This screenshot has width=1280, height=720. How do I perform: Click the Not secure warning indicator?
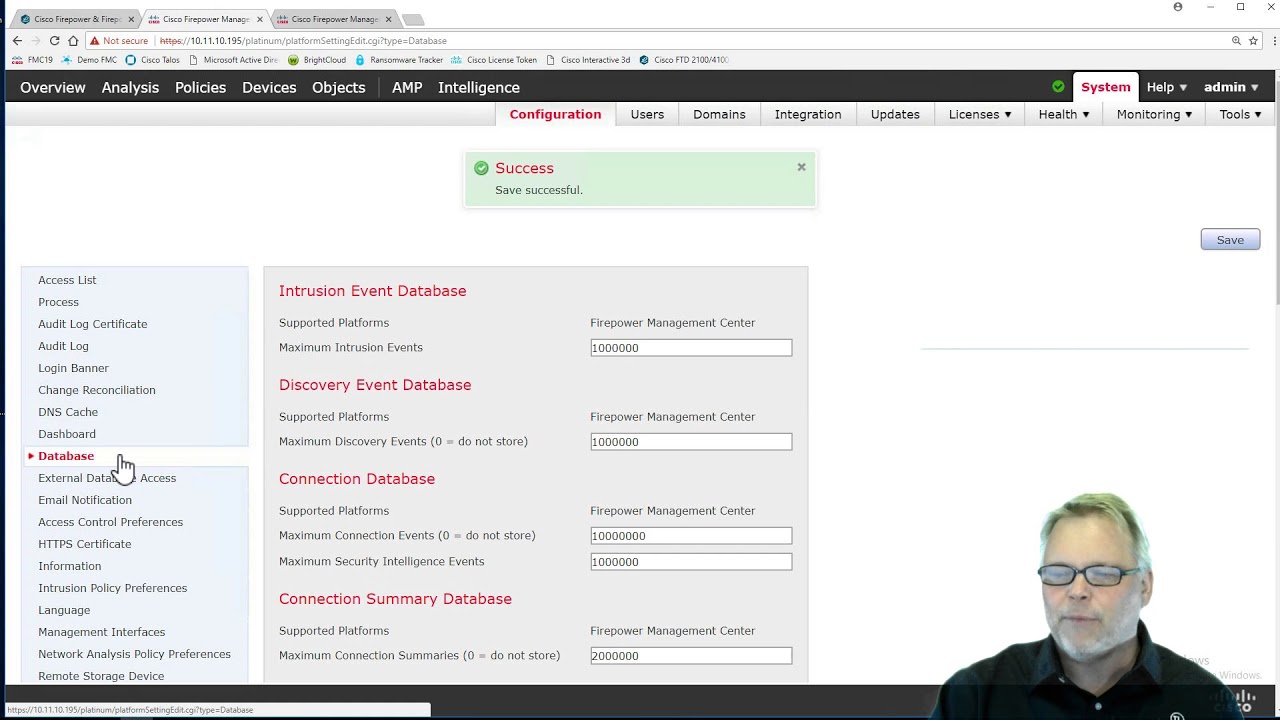[119, 41]
